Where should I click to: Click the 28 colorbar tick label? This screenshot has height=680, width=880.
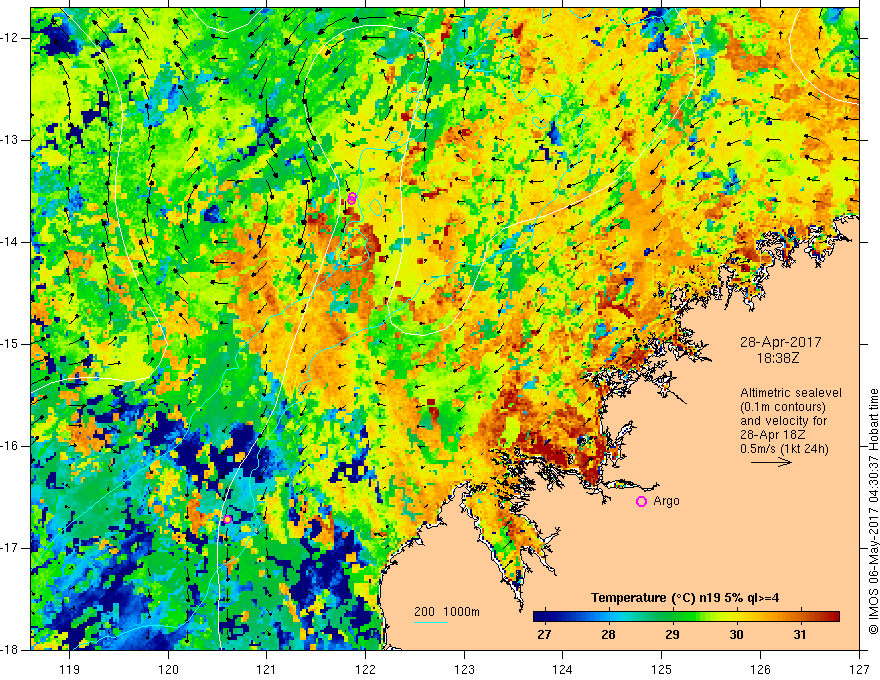[x=608, y=635]
